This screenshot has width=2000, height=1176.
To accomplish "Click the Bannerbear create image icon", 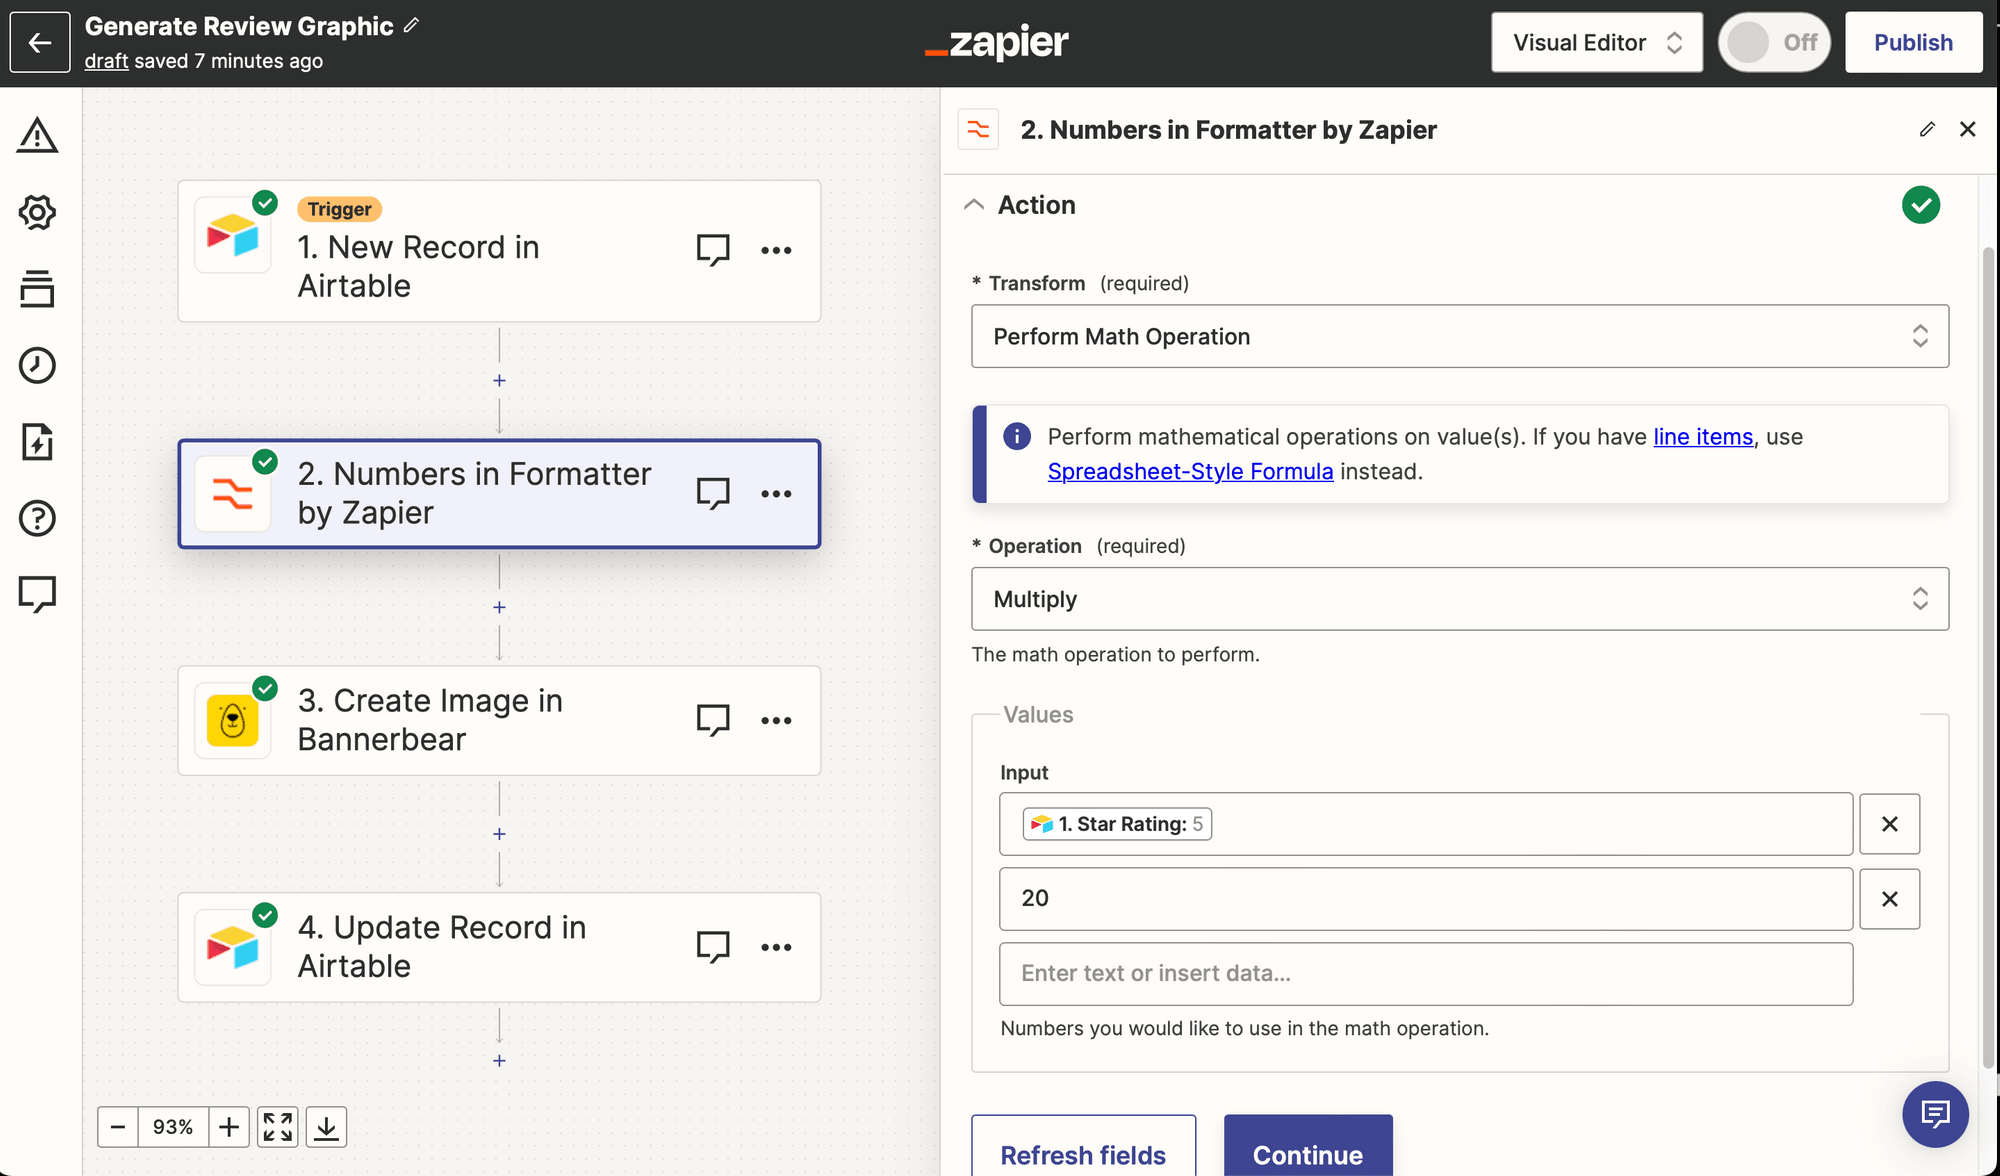I will (x=234, y=720).
